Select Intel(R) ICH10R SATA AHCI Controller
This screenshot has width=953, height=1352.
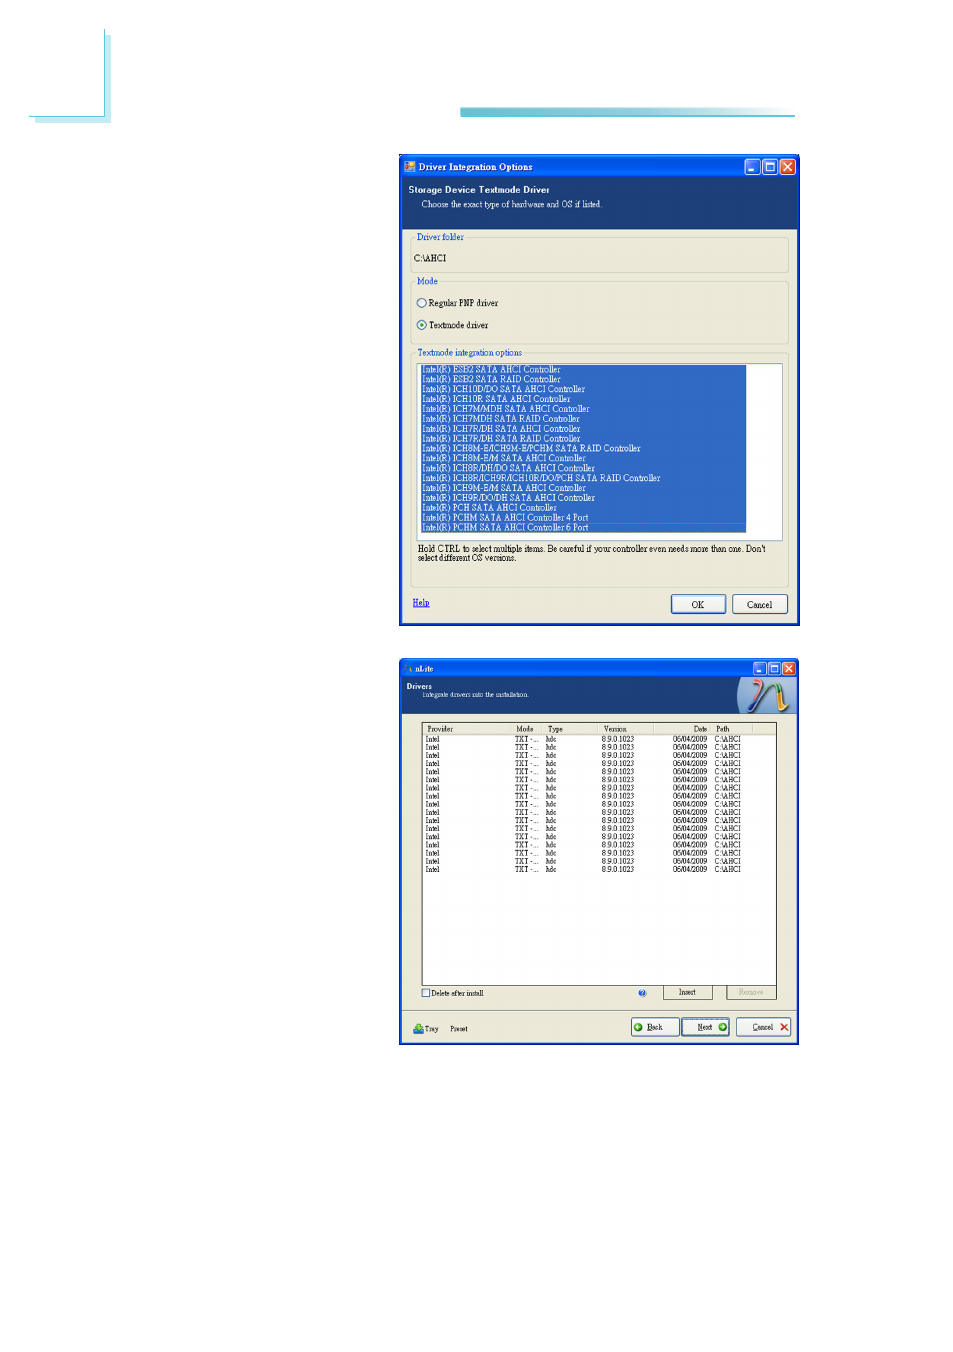[583, 400]
